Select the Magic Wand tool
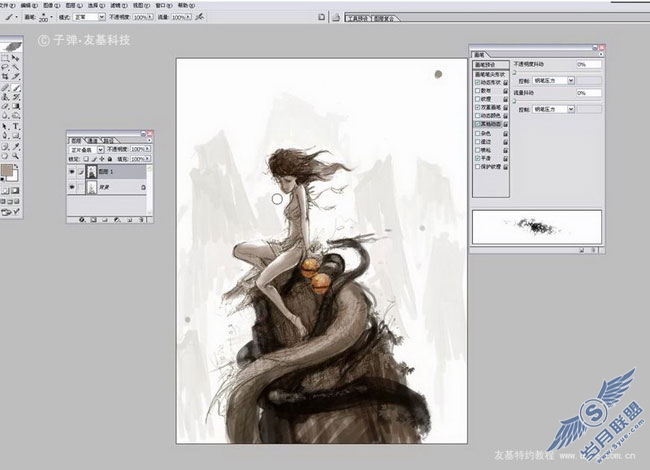This screenshot has width=650, height=470. tap(16, 67)
